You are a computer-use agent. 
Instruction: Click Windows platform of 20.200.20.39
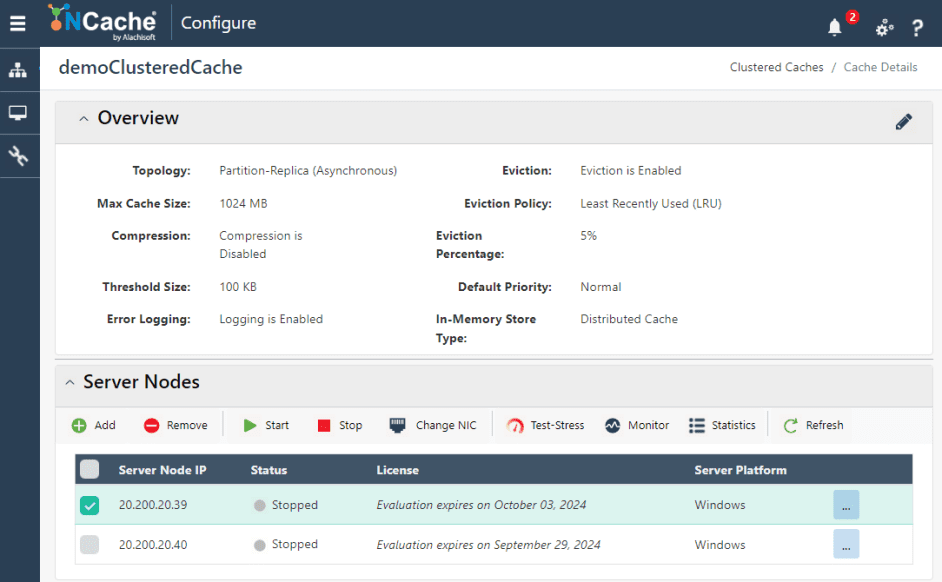(x=720, y=505)
